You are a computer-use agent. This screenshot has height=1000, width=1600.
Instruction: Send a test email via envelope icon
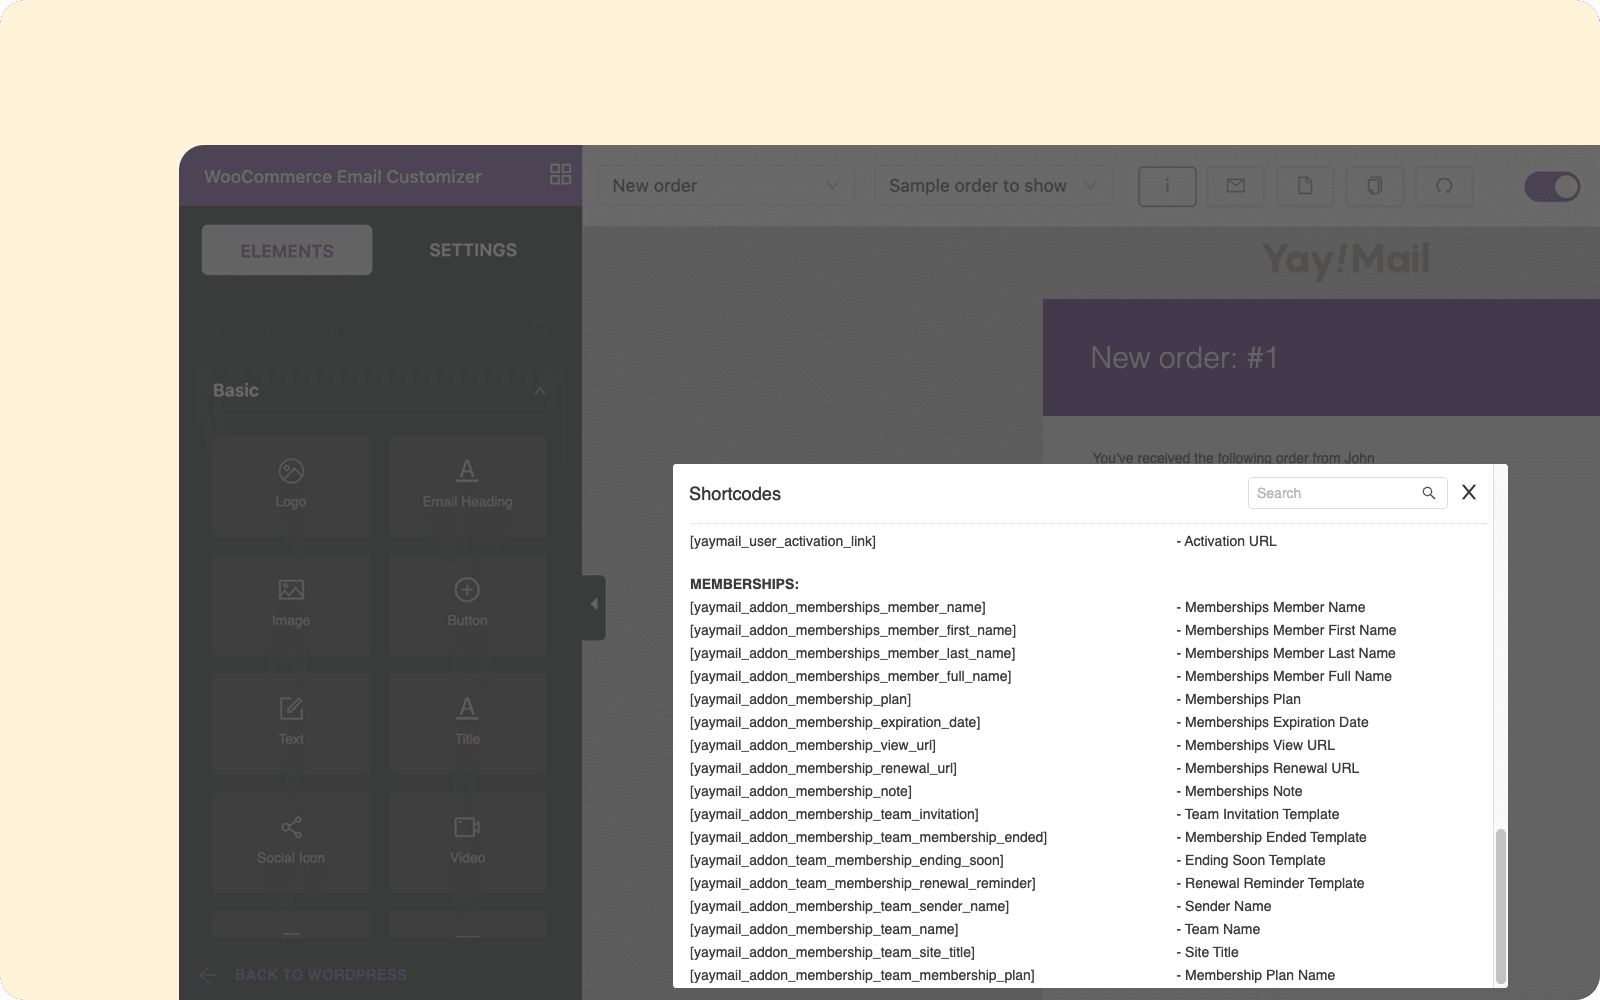coord(1236,186)
